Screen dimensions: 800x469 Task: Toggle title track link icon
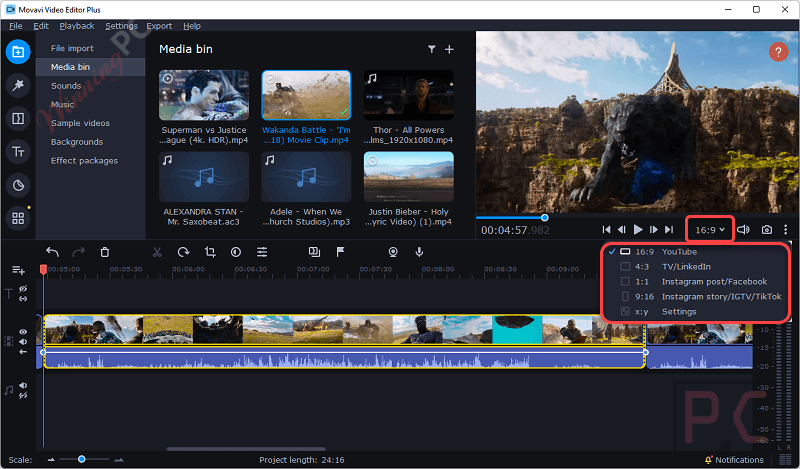(23, 299)
